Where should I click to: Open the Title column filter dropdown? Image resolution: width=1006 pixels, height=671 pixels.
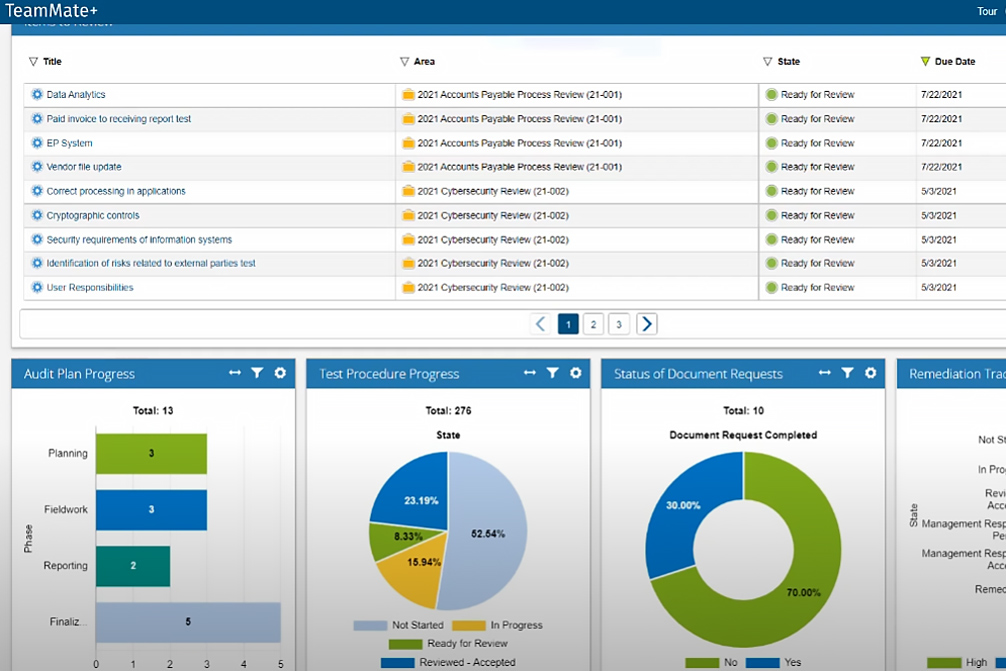point(33,62)
